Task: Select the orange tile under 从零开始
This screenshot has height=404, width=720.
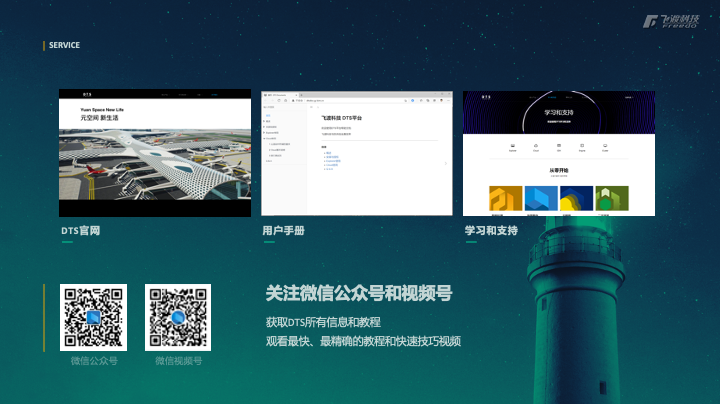Action: (x=506, y=198)
